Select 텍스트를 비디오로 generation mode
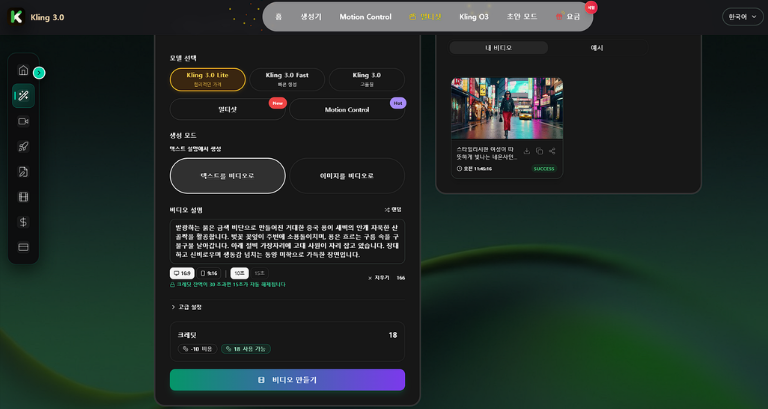This screenshot has width=768, height=409. [228, 176]
